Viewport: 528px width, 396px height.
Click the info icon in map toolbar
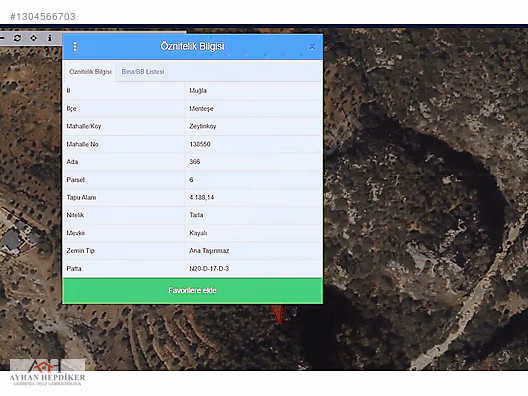50,38
